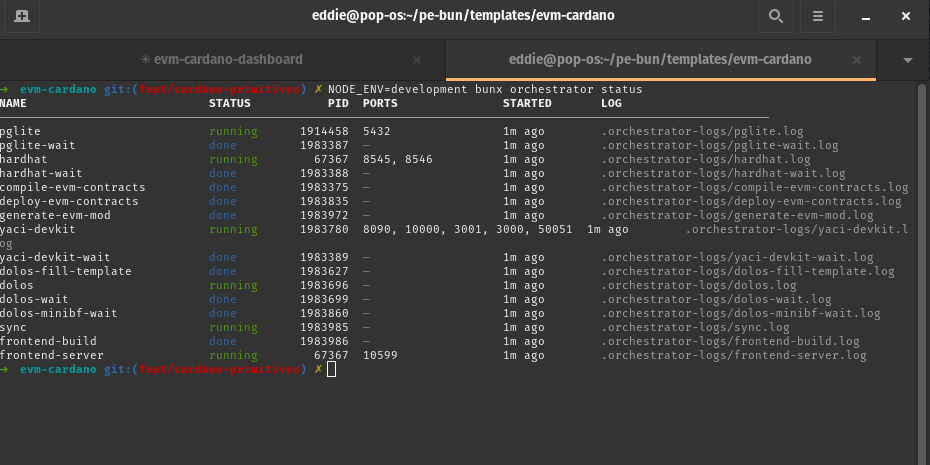Click the compile-evm-contracts.log path
This screenshot has height=465, width=930.
754,187
